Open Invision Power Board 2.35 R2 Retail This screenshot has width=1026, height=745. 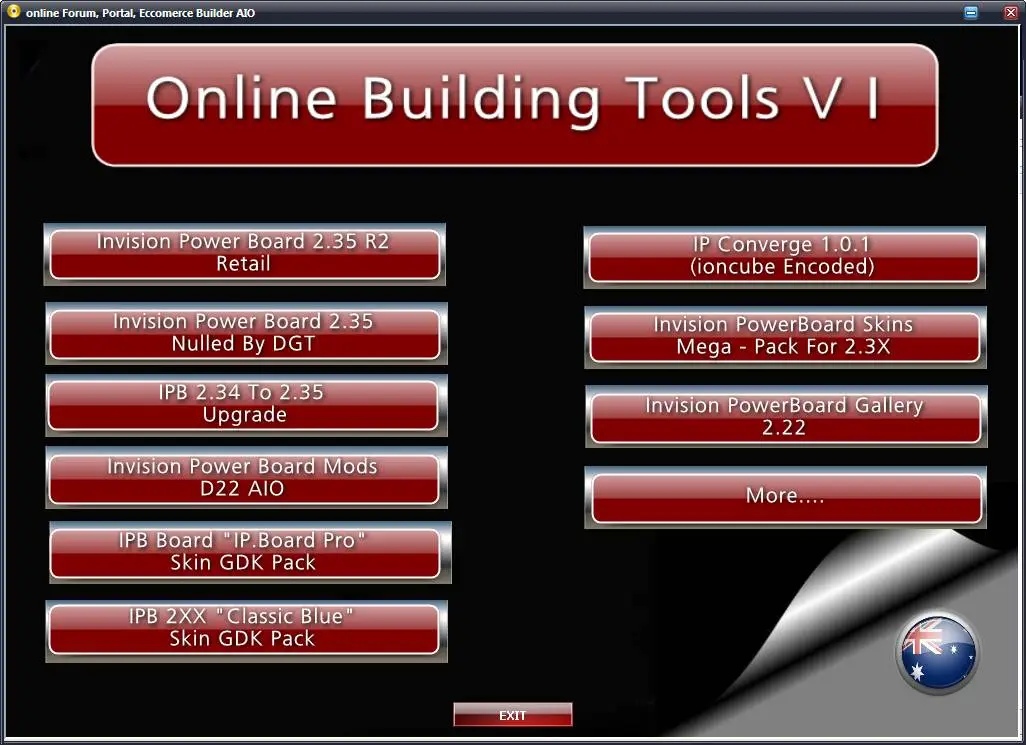(x=245, y=254)
